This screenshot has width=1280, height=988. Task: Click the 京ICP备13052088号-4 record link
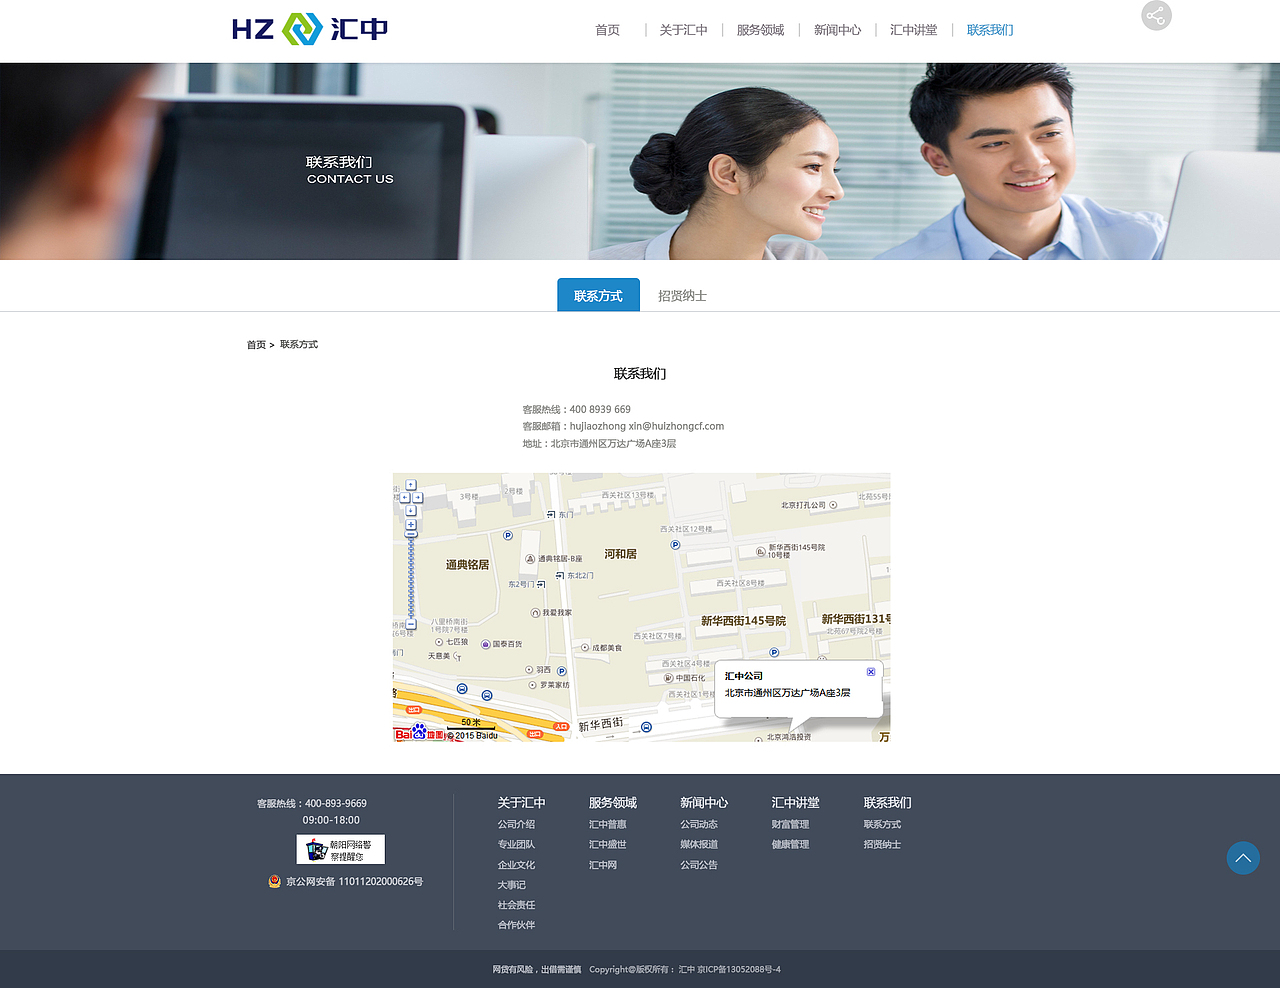point(739,970)
